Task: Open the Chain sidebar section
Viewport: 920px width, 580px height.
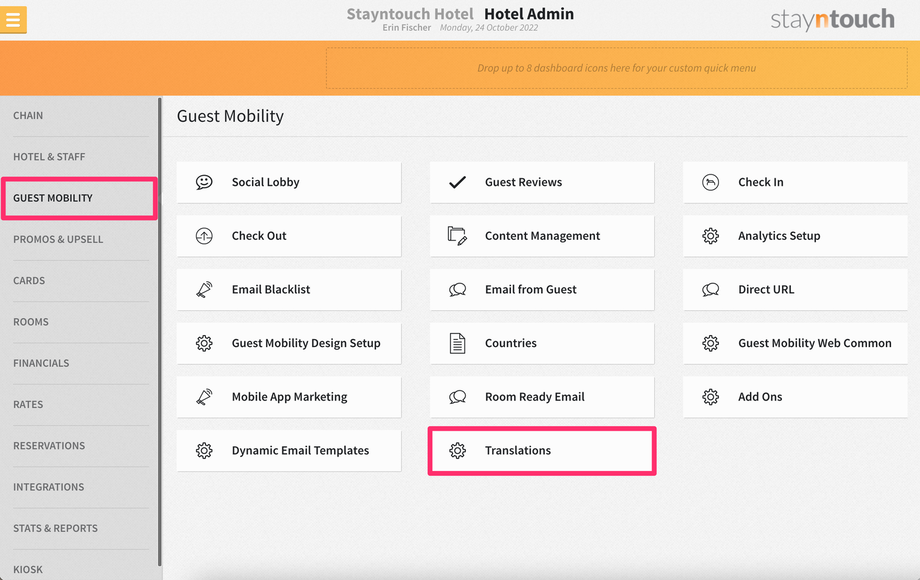Action: 80,116
